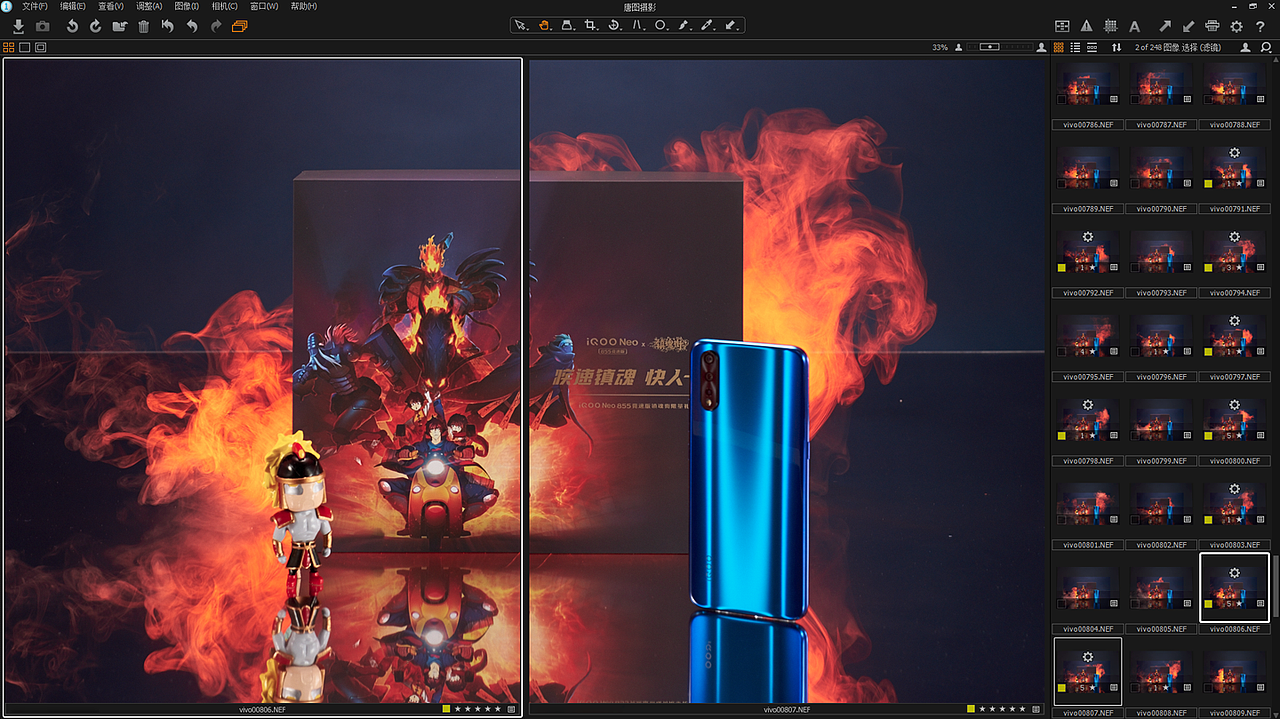Open the Edit Selected Variants panel icon
Viewport: 1280px width, 719px height.
pos(1062,26)
